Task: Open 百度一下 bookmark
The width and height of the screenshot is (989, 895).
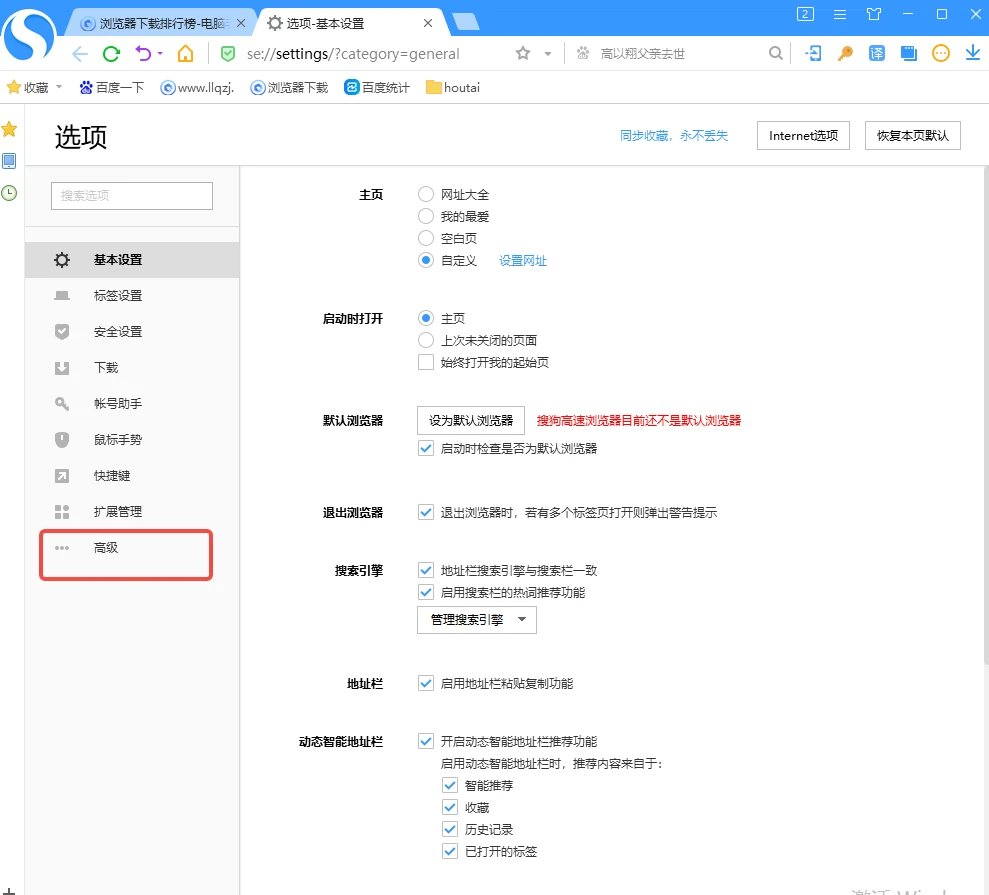Action: [112, 88]
